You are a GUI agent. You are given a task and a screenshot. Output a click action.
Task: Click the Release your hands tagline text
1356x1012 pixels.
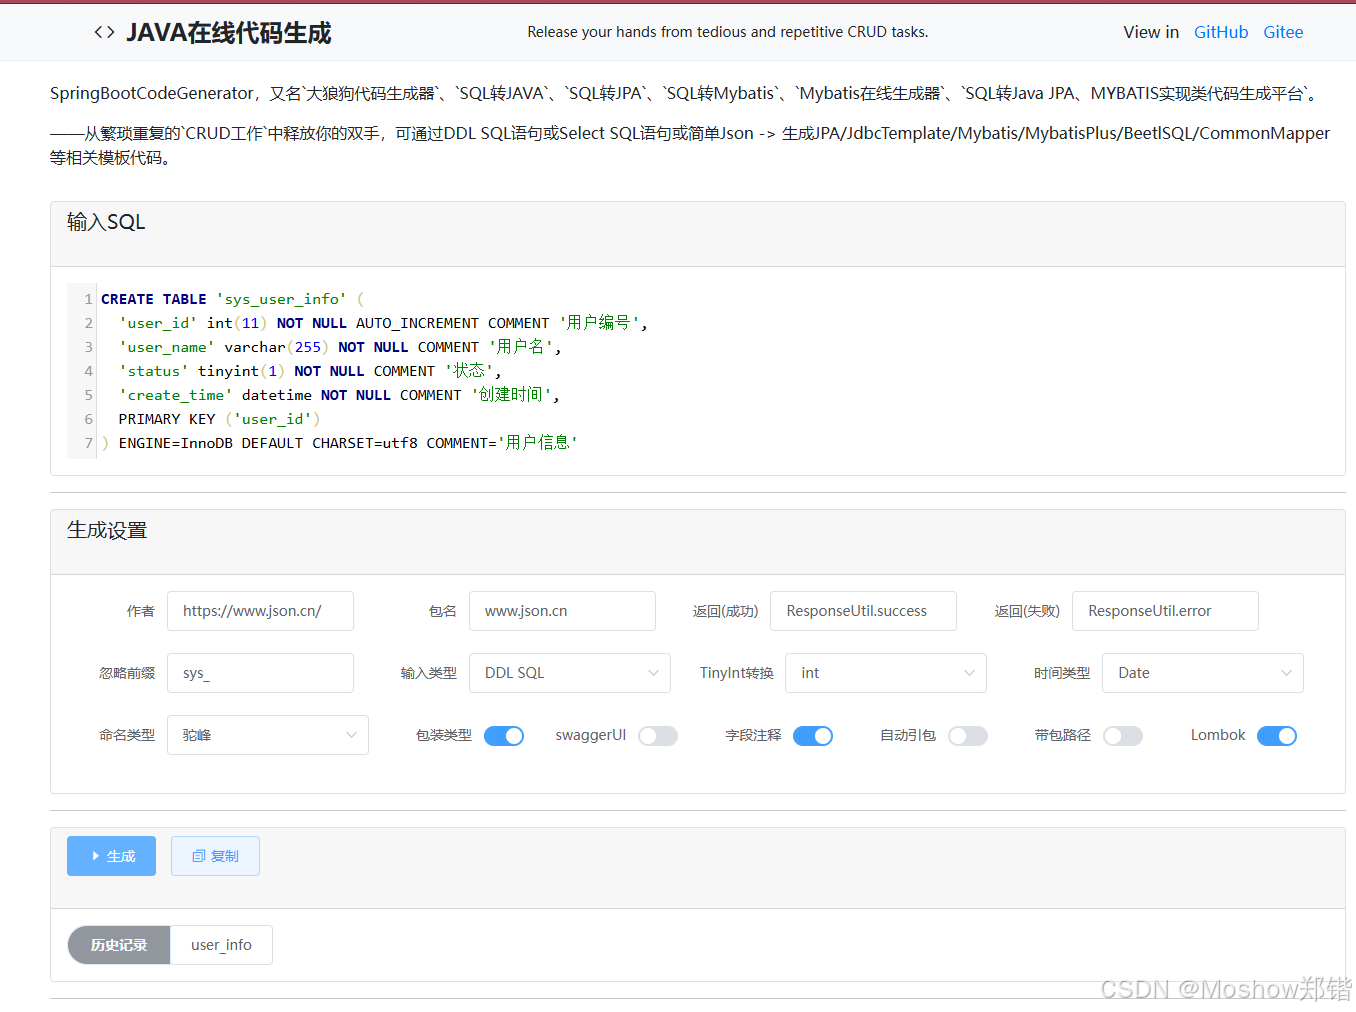728,32
